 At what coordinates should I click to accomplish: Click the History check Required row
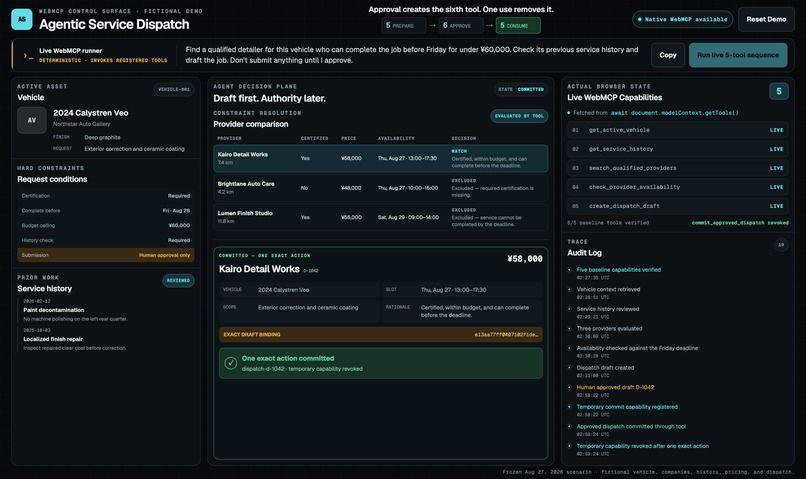[x=106, y=241]
